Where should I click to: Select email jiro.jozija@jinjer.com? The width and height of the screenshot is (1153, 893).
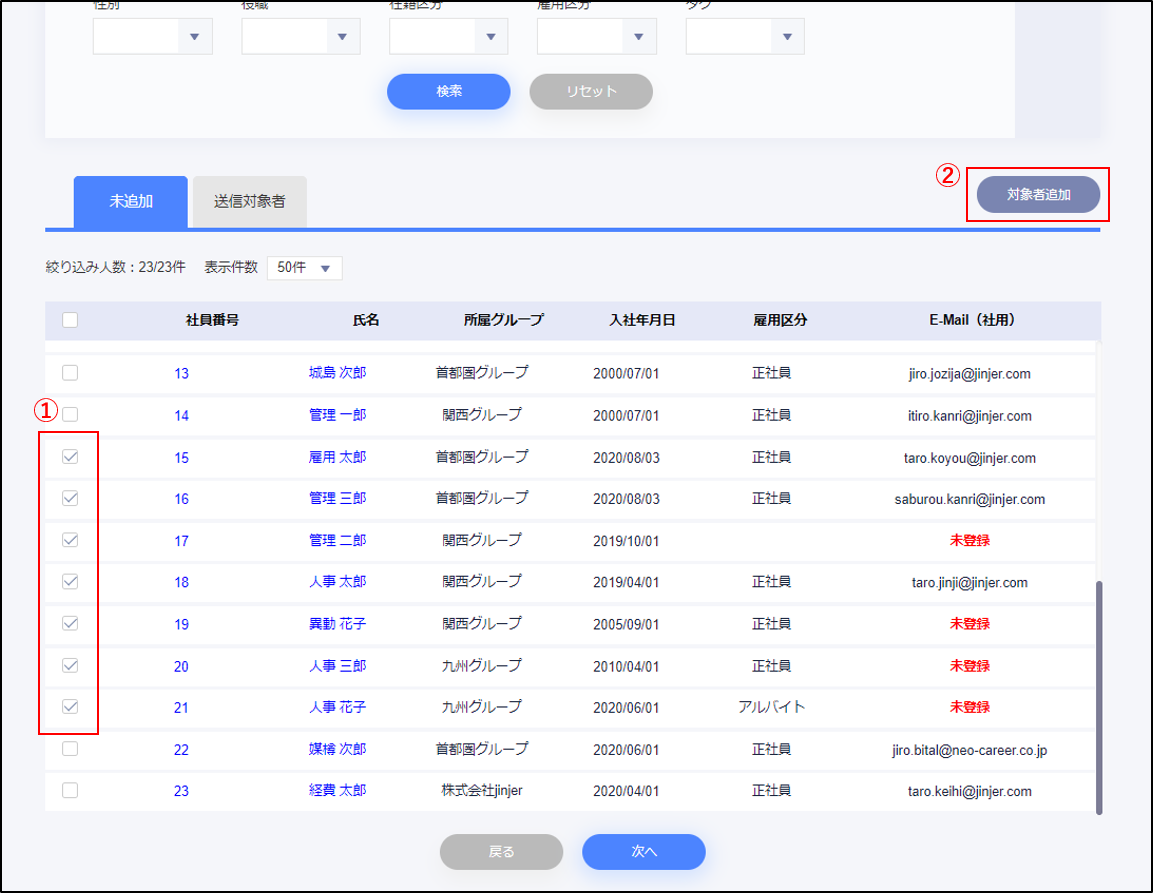point(969,374)
